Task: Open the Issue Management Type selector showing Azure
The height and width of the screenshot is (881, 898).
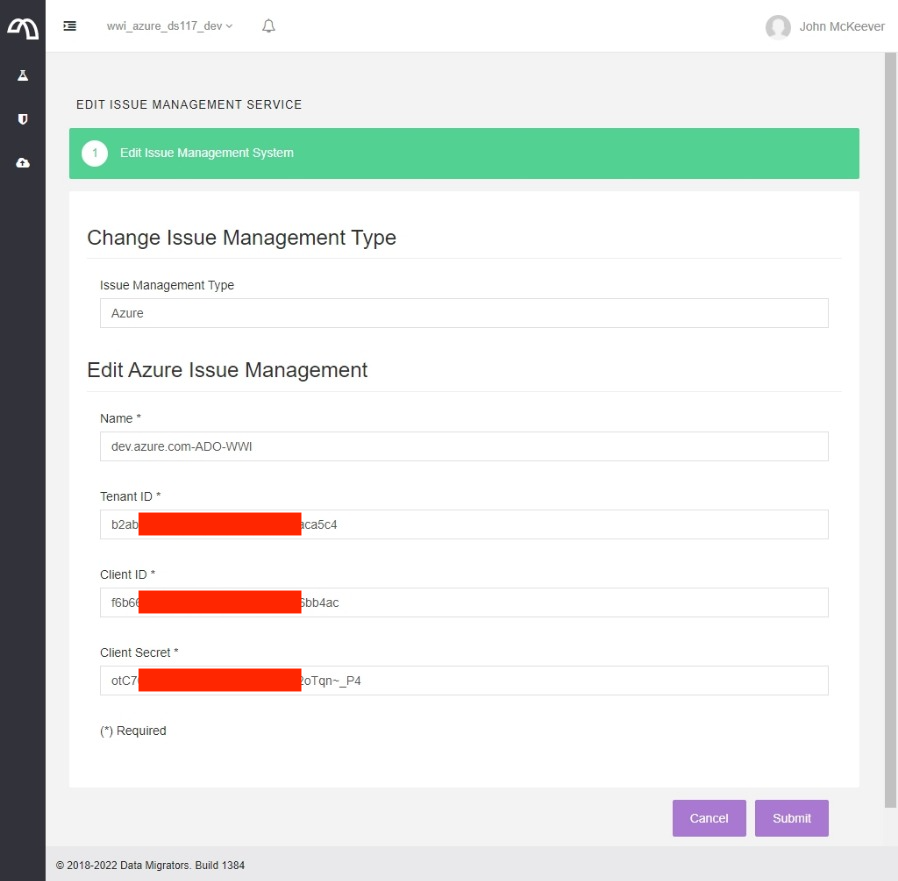Action: point(464,313)
